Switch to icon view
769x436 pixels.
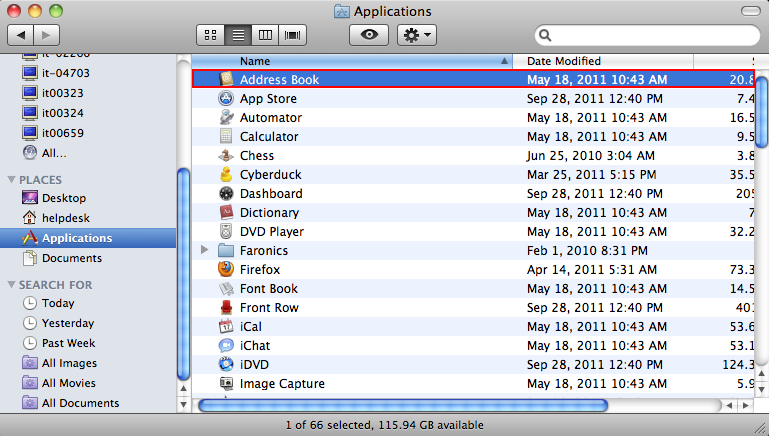coord(210,35)
